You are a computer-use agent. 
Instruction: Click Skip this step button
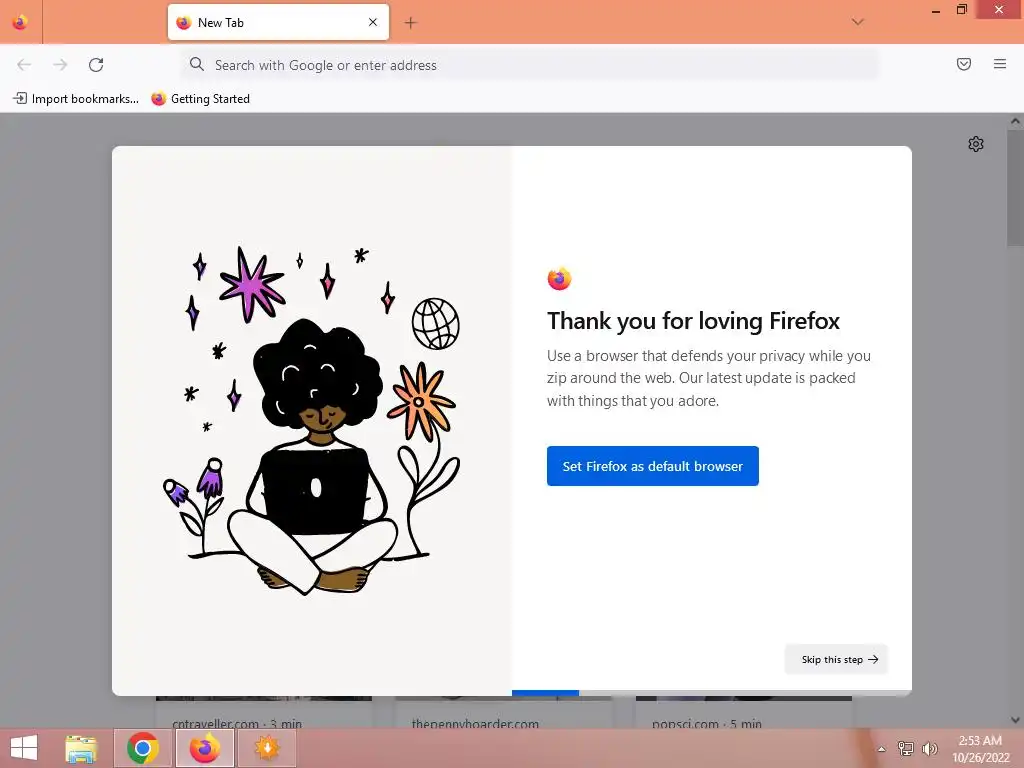837,660
